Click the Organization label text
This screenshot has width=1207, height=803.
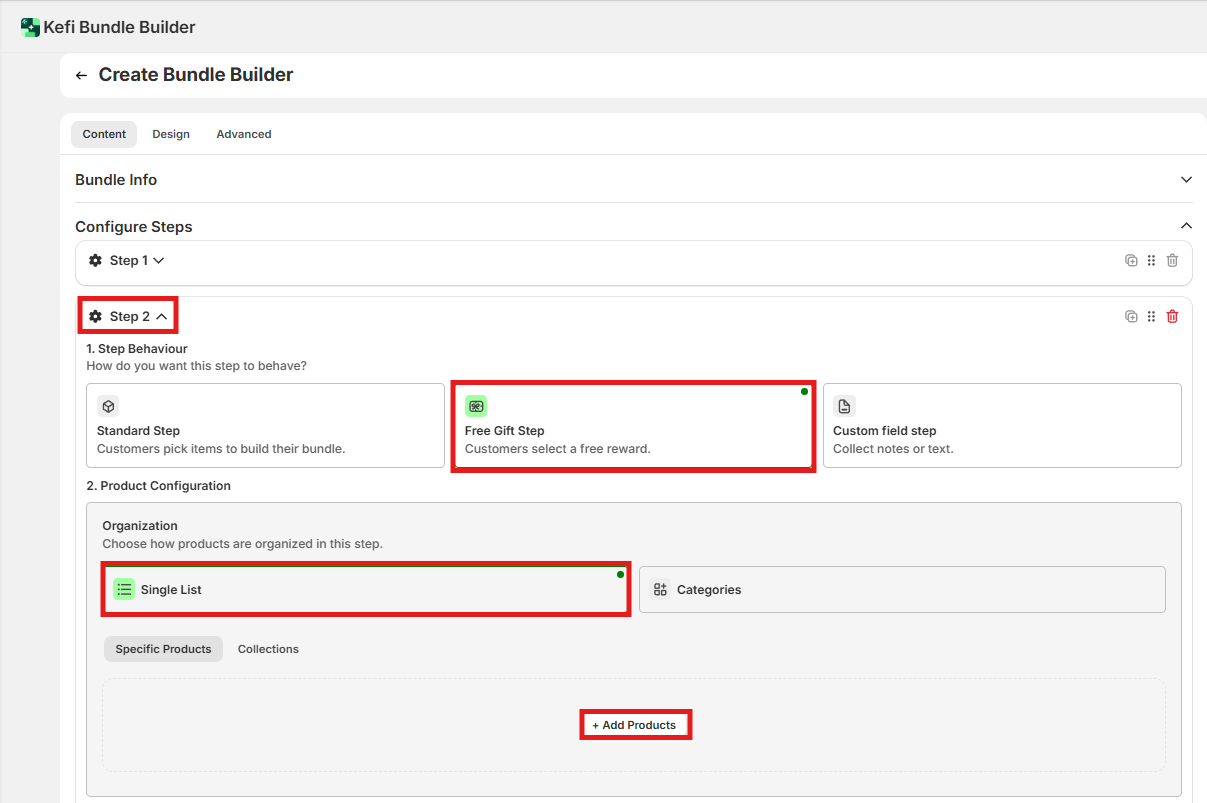pos(140,526)
